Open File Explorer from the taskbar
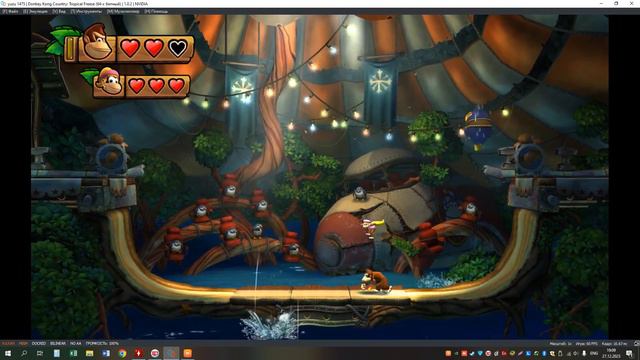 89,353
